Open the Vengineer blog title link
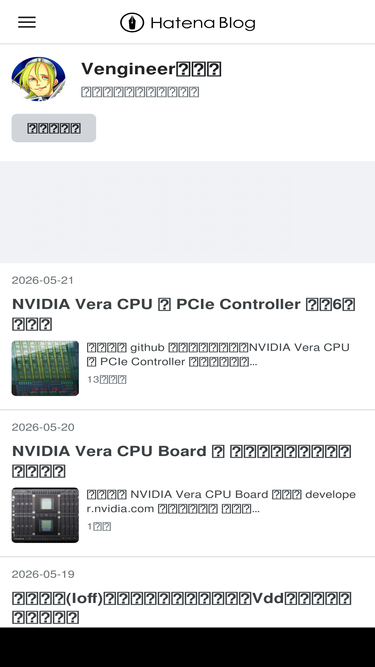The width and height of the screenshot is (375, 667). [x=151, y=68]
